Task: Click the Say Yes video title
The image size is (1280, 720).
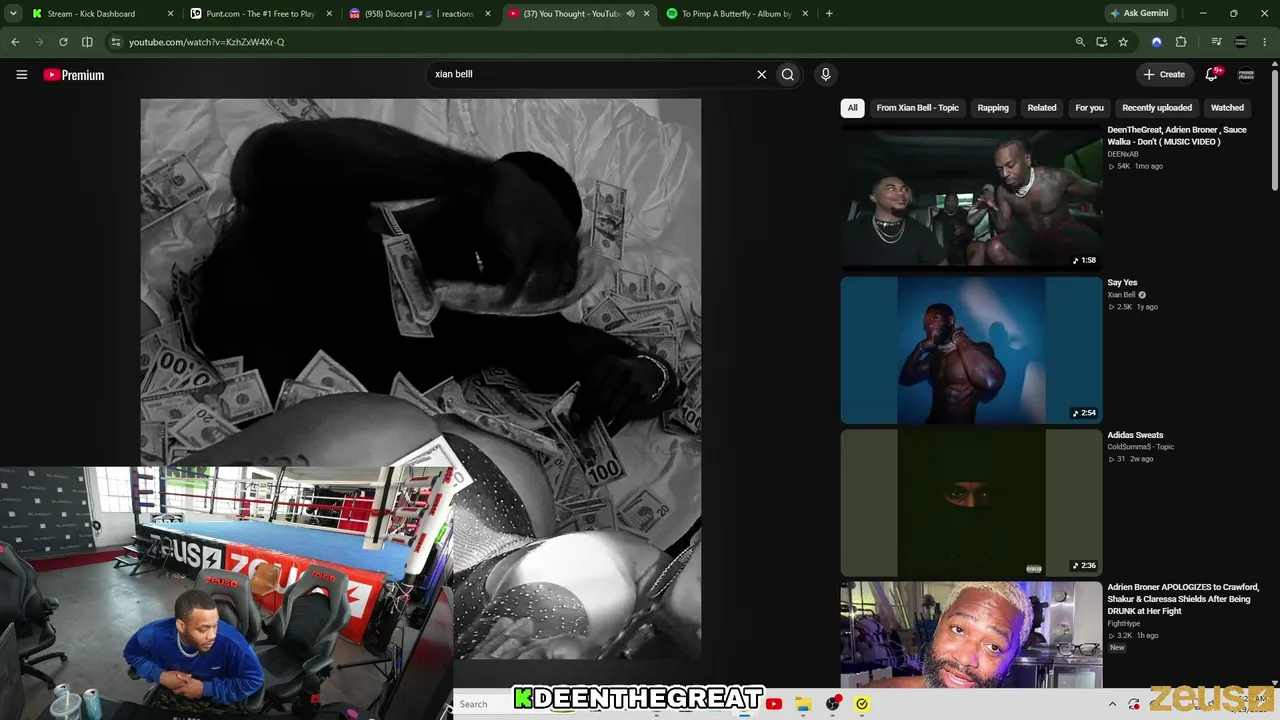Action: tap(1122, 283)
